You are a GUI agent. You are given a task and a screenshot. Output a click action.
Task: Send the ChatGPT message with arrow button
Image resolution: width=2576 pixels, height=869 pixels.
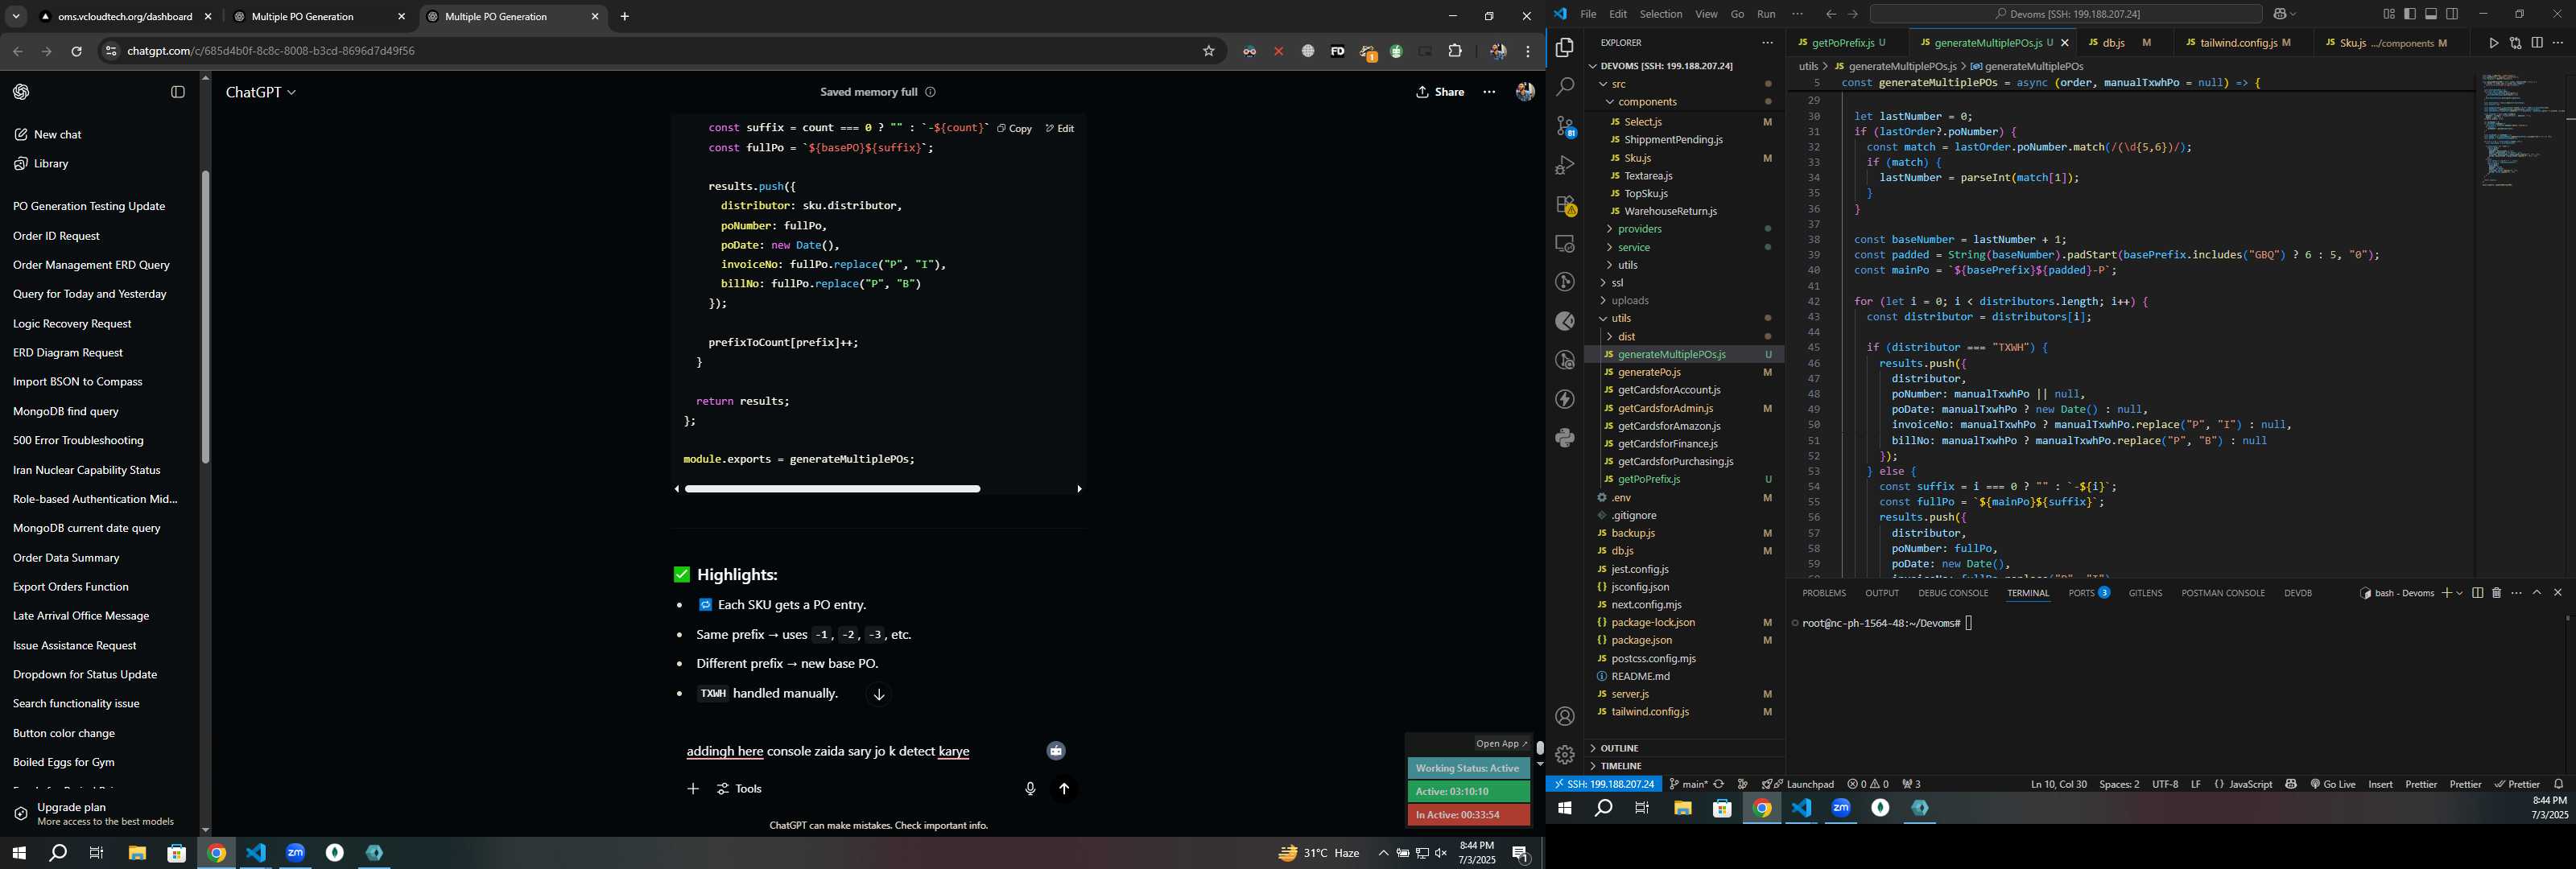pos(1064,789)
